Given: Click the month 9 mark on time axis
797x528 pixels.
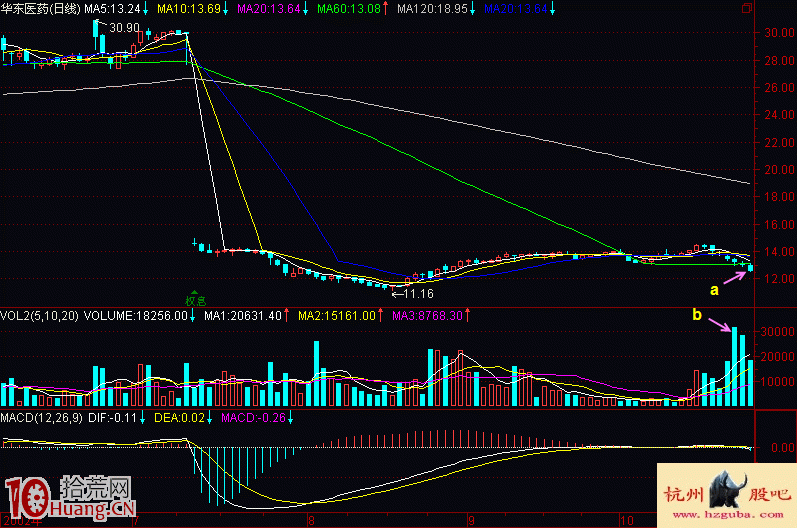Looking at the screenshot, I should click(469, 520).
